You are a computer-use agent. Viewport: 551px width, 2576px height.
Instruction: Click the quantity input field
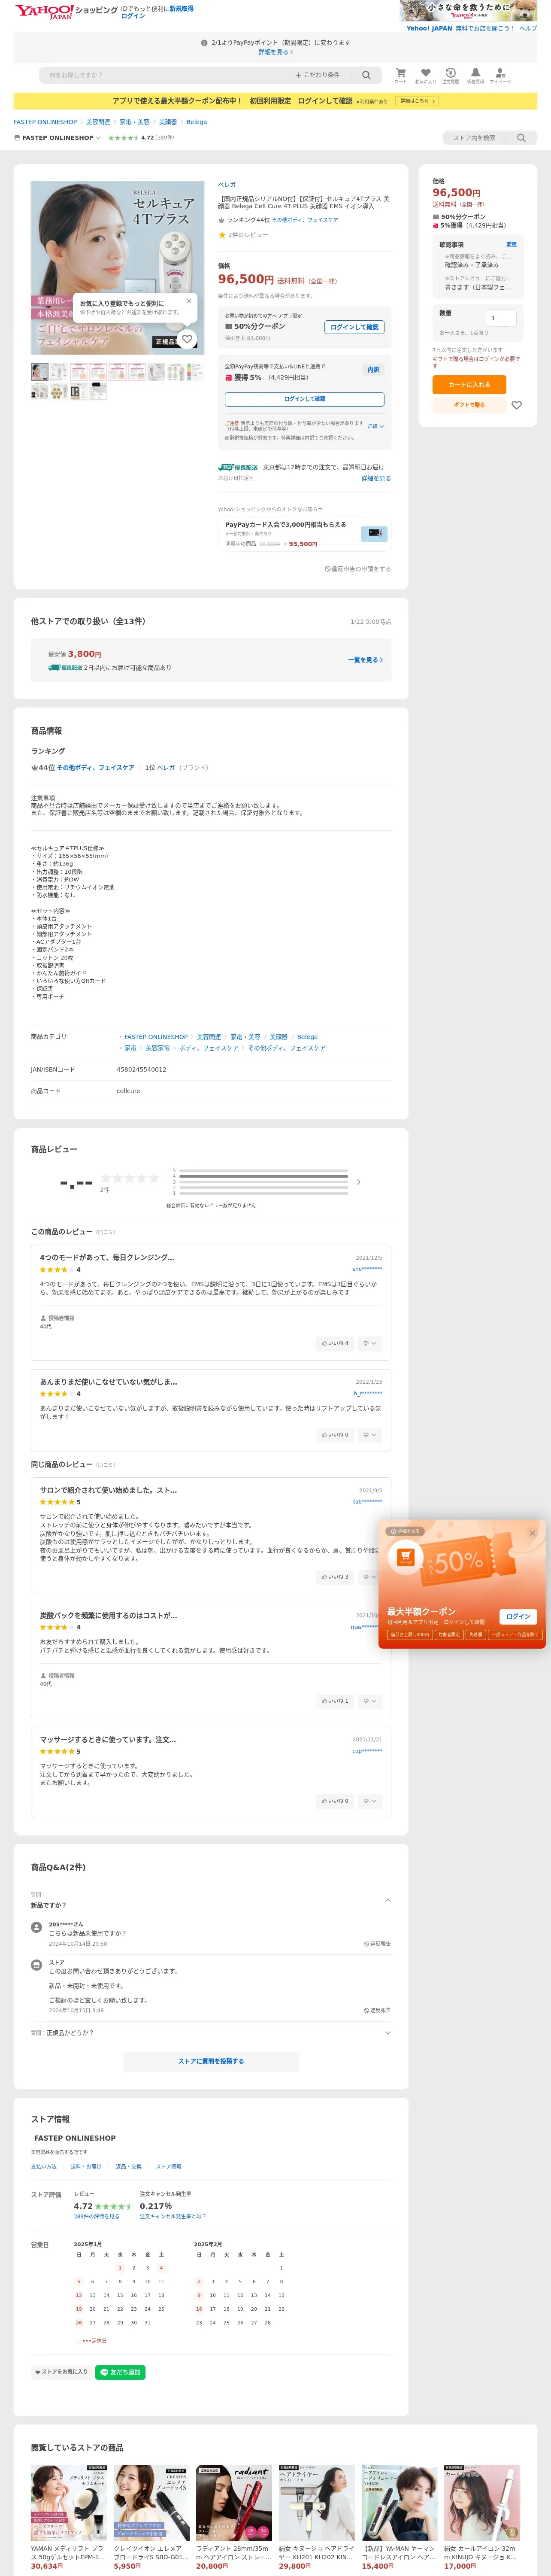click(x=501, y=318)
